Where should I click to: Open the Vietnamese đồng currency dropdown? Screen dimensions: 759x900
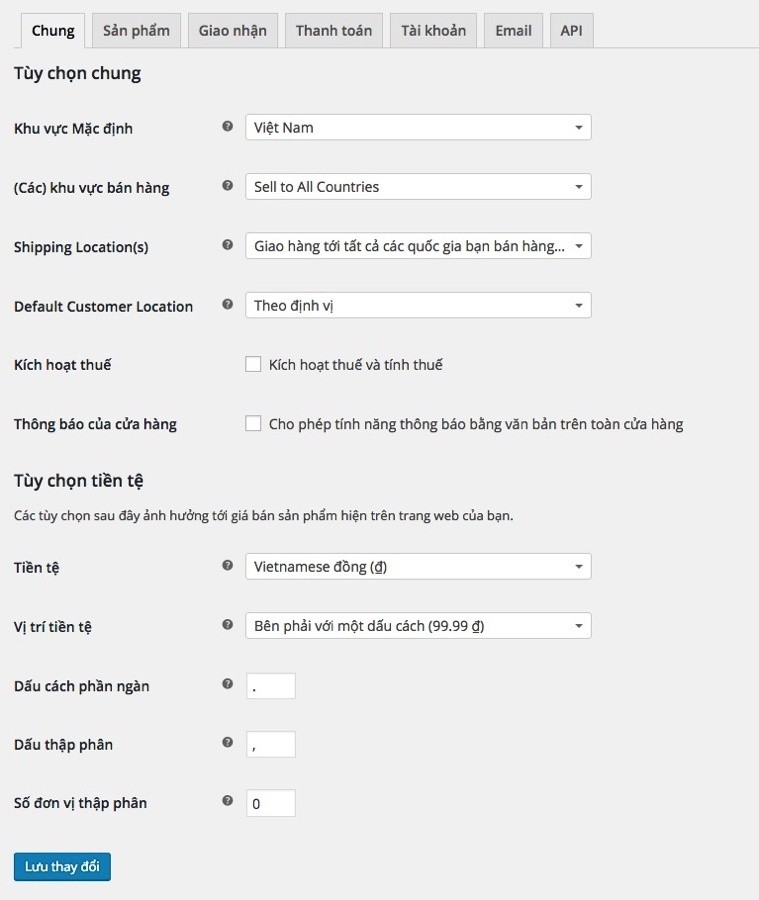[x=418, y=567]
